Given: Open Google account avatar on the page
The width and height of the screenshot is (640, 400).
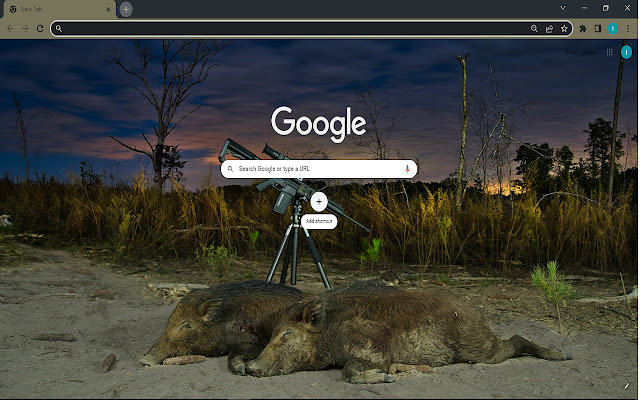Looking at the screenshot, I should coord(626,52).
